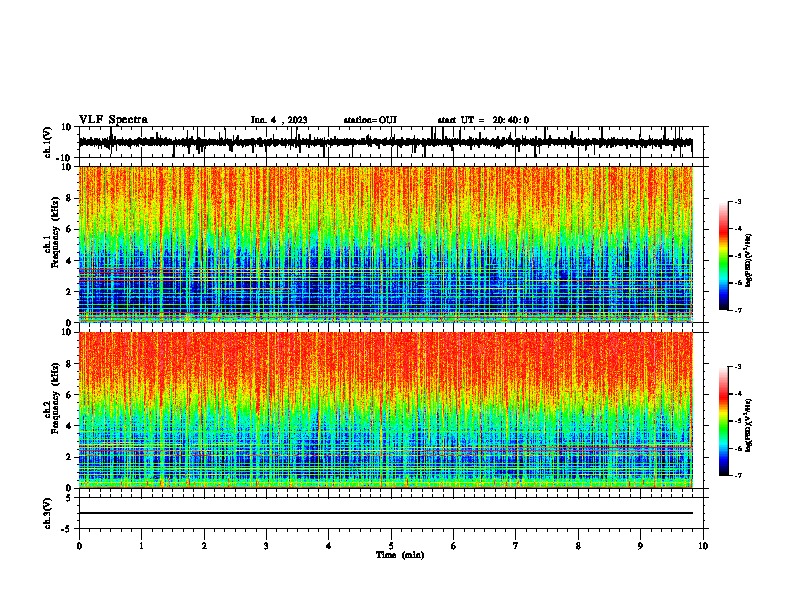Click the 2 kHz tick of ch.2 spectrogram
The height and width of the screenshot is (612, 792).
[70, 457]
